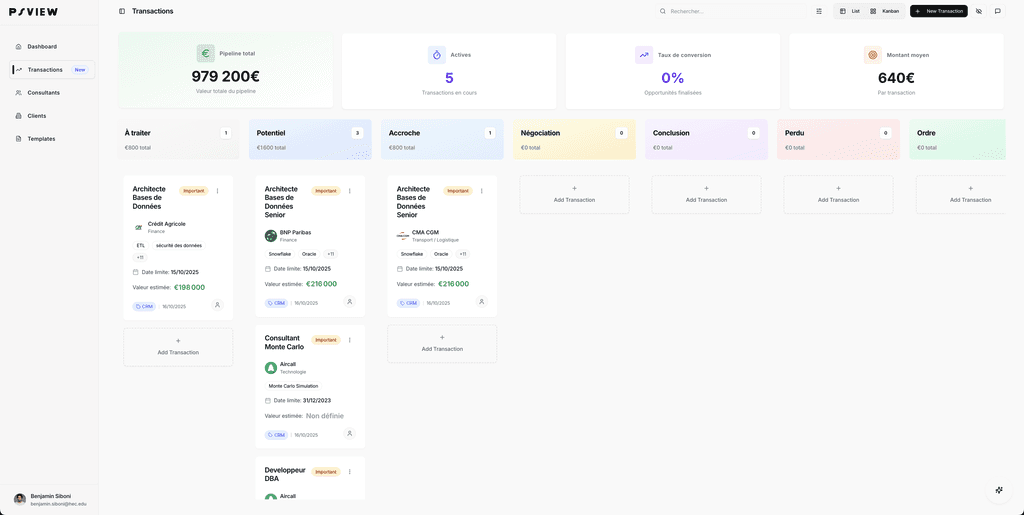The image size is (1024, 515).
Task: Click CRM tag on BNP Paribas card
Action: [x=276, y=303]
